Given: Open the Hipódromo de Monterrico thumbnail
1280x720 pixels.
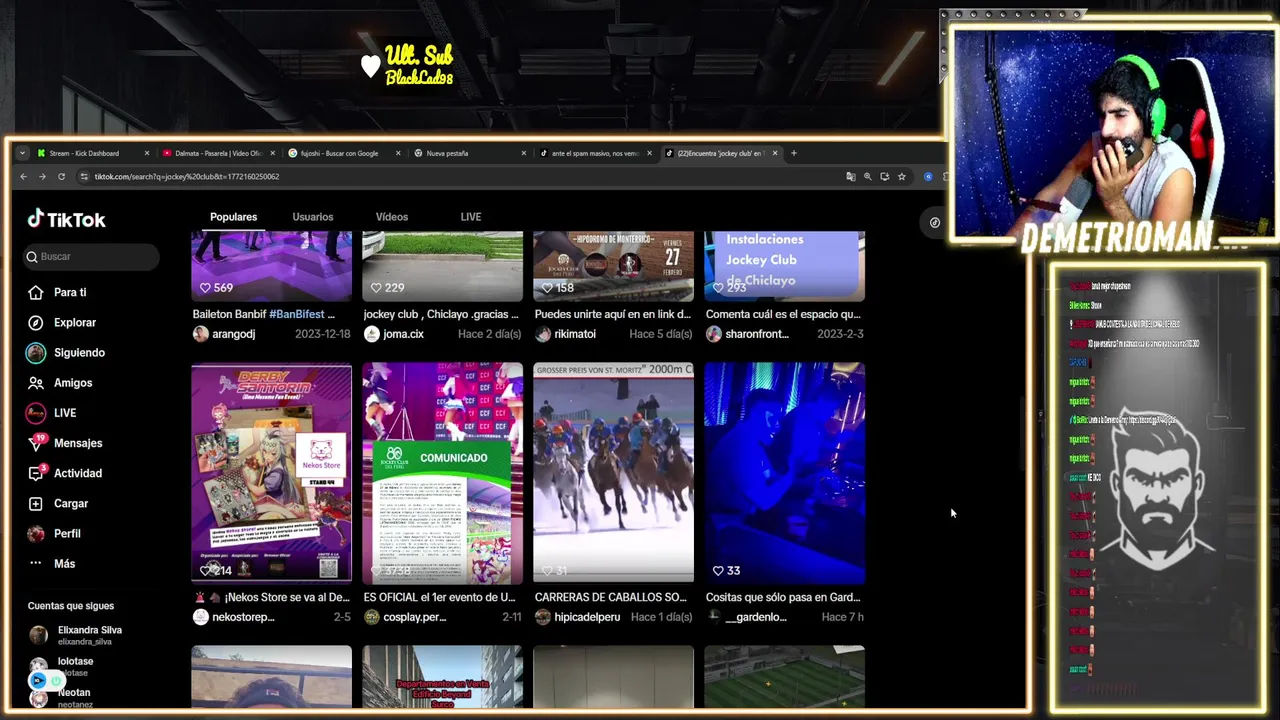Looking at the screenshot, I should (x=614, y=266).
